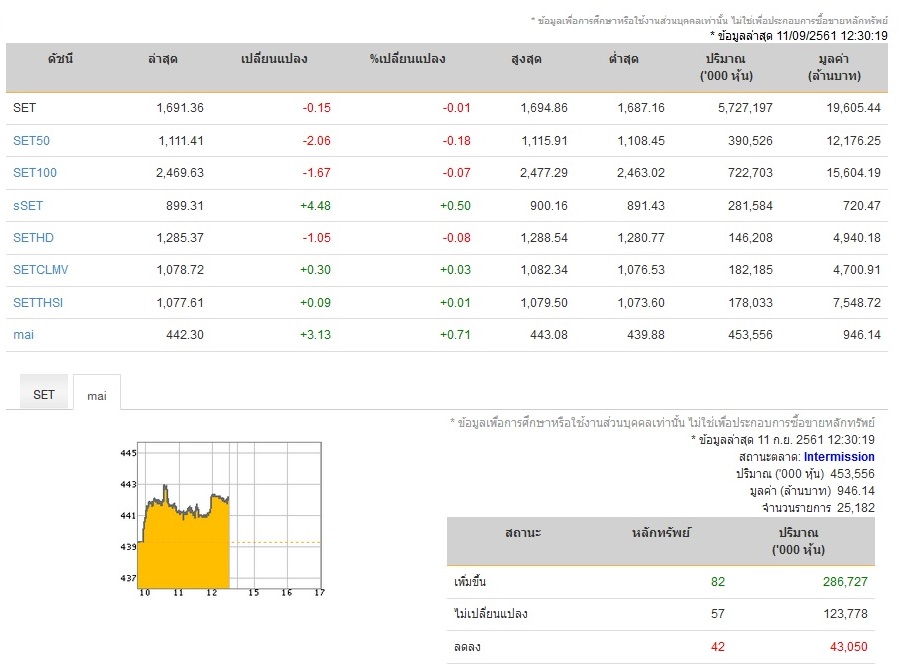899x671 pixels.
Task: Click the ลดลง decliners count 42
Action: pos(718,647)
